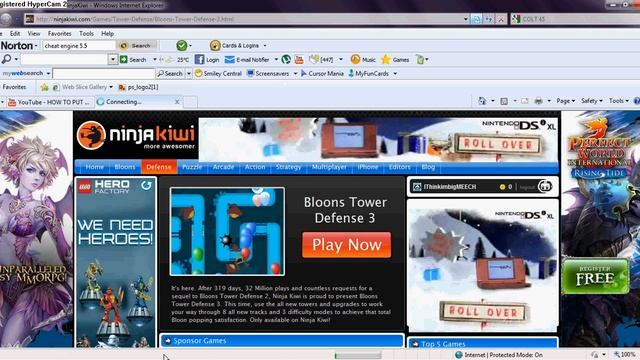Go to the Puzzle navigation tab

click(x=192, y=167)
